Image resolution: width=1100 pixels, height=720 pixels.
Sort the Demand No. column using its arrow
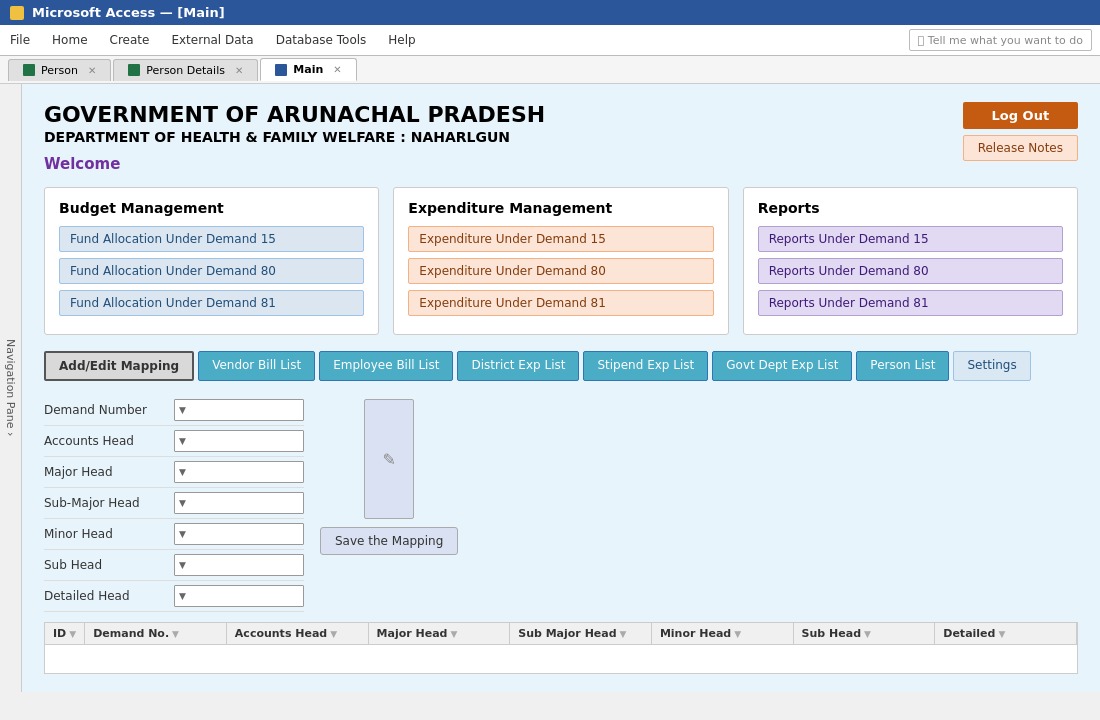click(x=175, y=633)
